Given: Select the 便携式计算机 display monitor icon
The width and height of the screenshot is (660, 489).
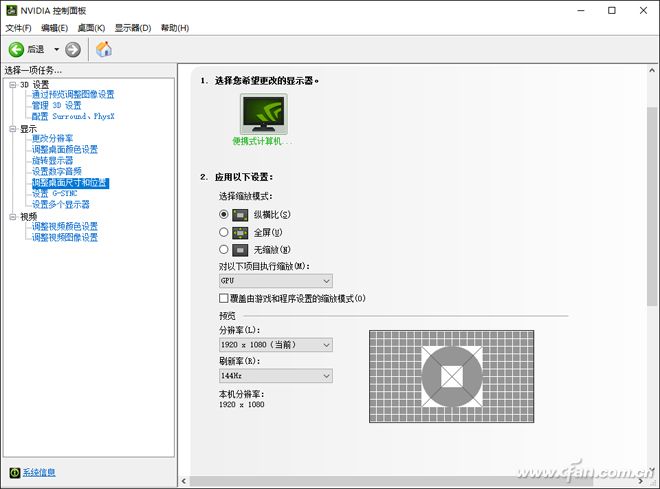Looking at the screenshot, I should (x=263, y=114).
